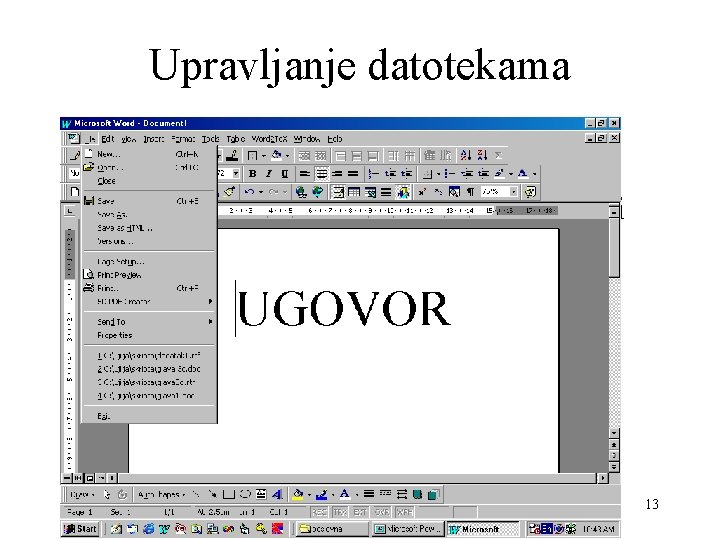The height and width of the screenshot is (540, 720).
Task: Select the Rectangle drawing tool
Action: [228, 494]
